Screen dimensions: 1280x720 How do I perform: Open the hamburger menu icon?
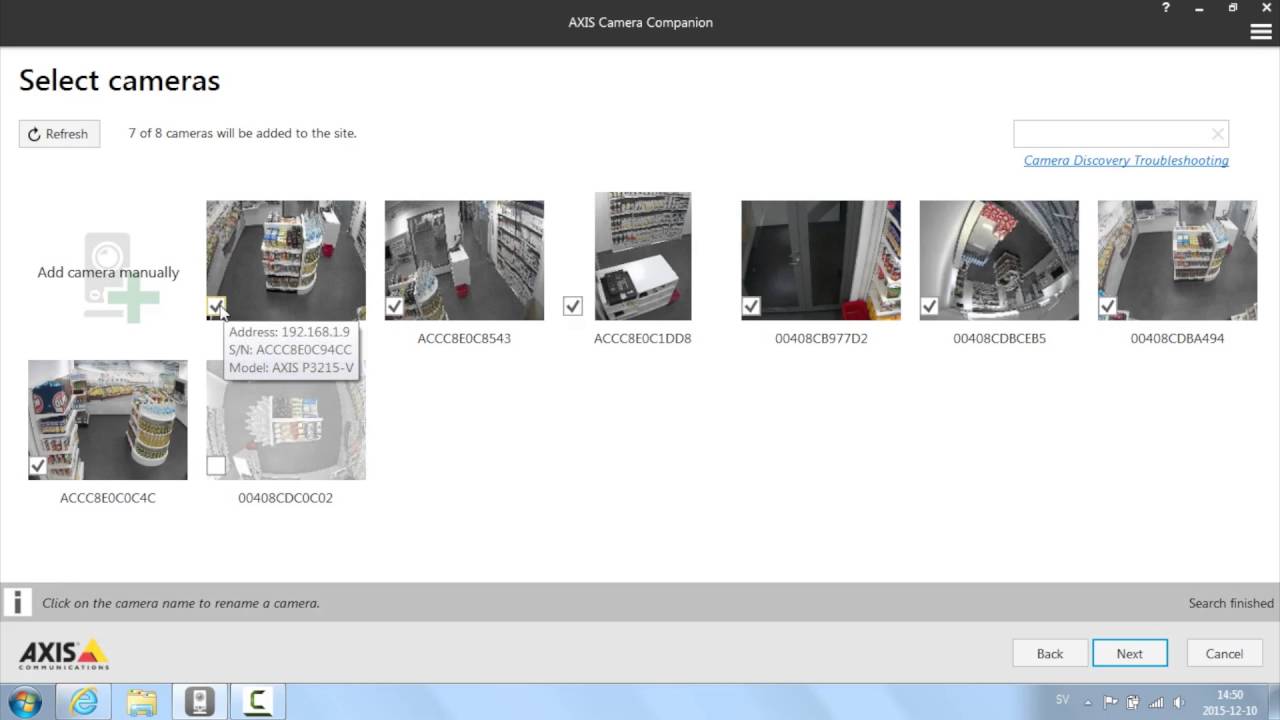point(1260,32)
